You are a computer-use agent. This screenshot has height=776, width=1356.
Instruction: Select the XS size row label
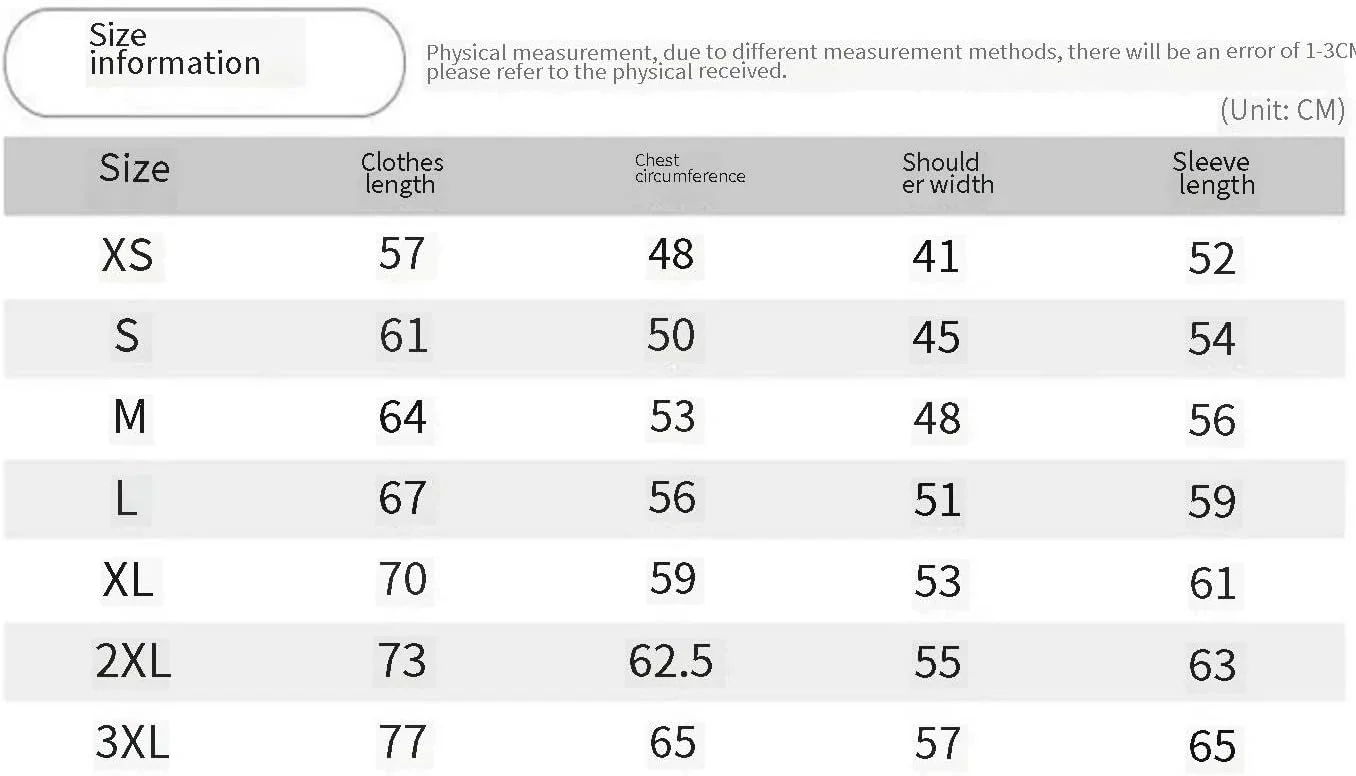point(128,256)
